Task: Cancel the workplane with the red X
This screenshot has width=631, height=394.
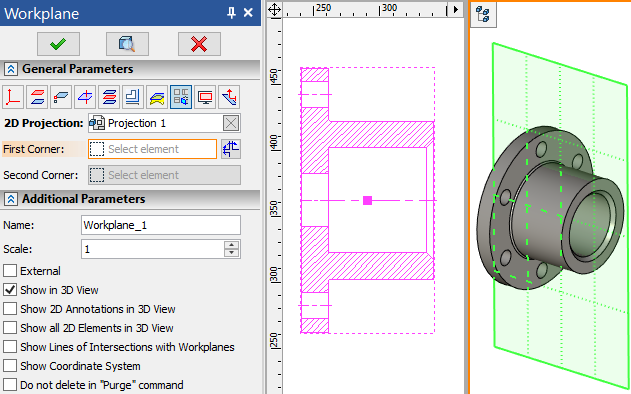Action: click(x=199, y=44)
